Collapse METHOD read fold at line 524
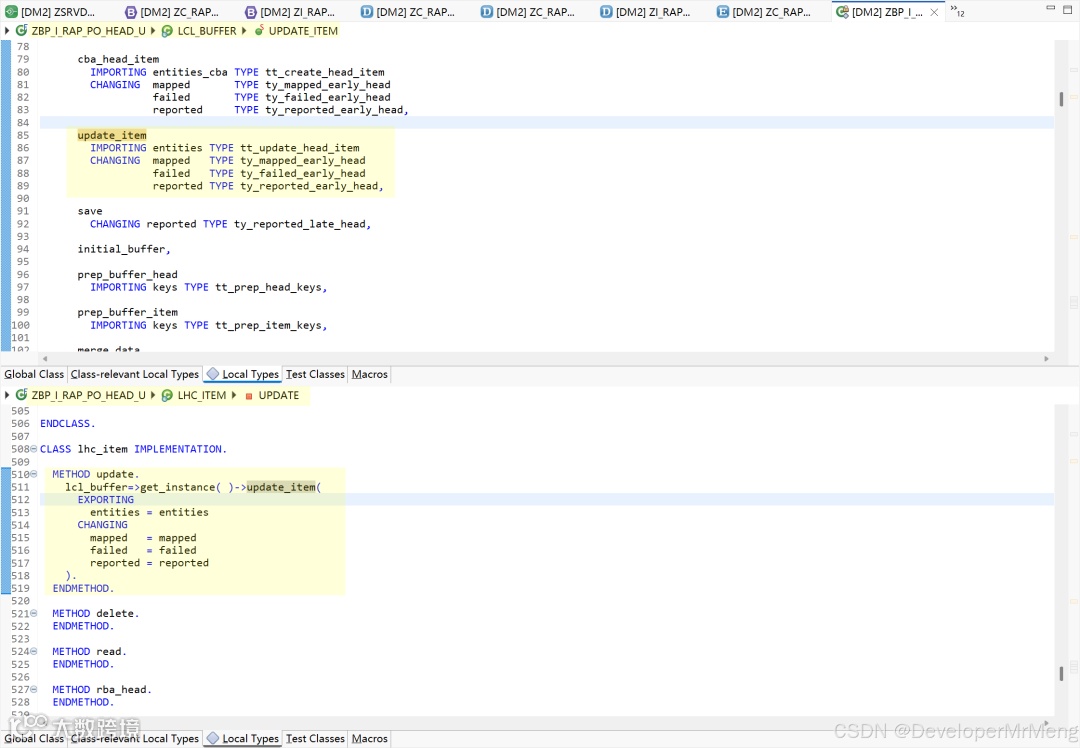The image size is (1080, 748). pyautogui.click(x=34, y=652)
